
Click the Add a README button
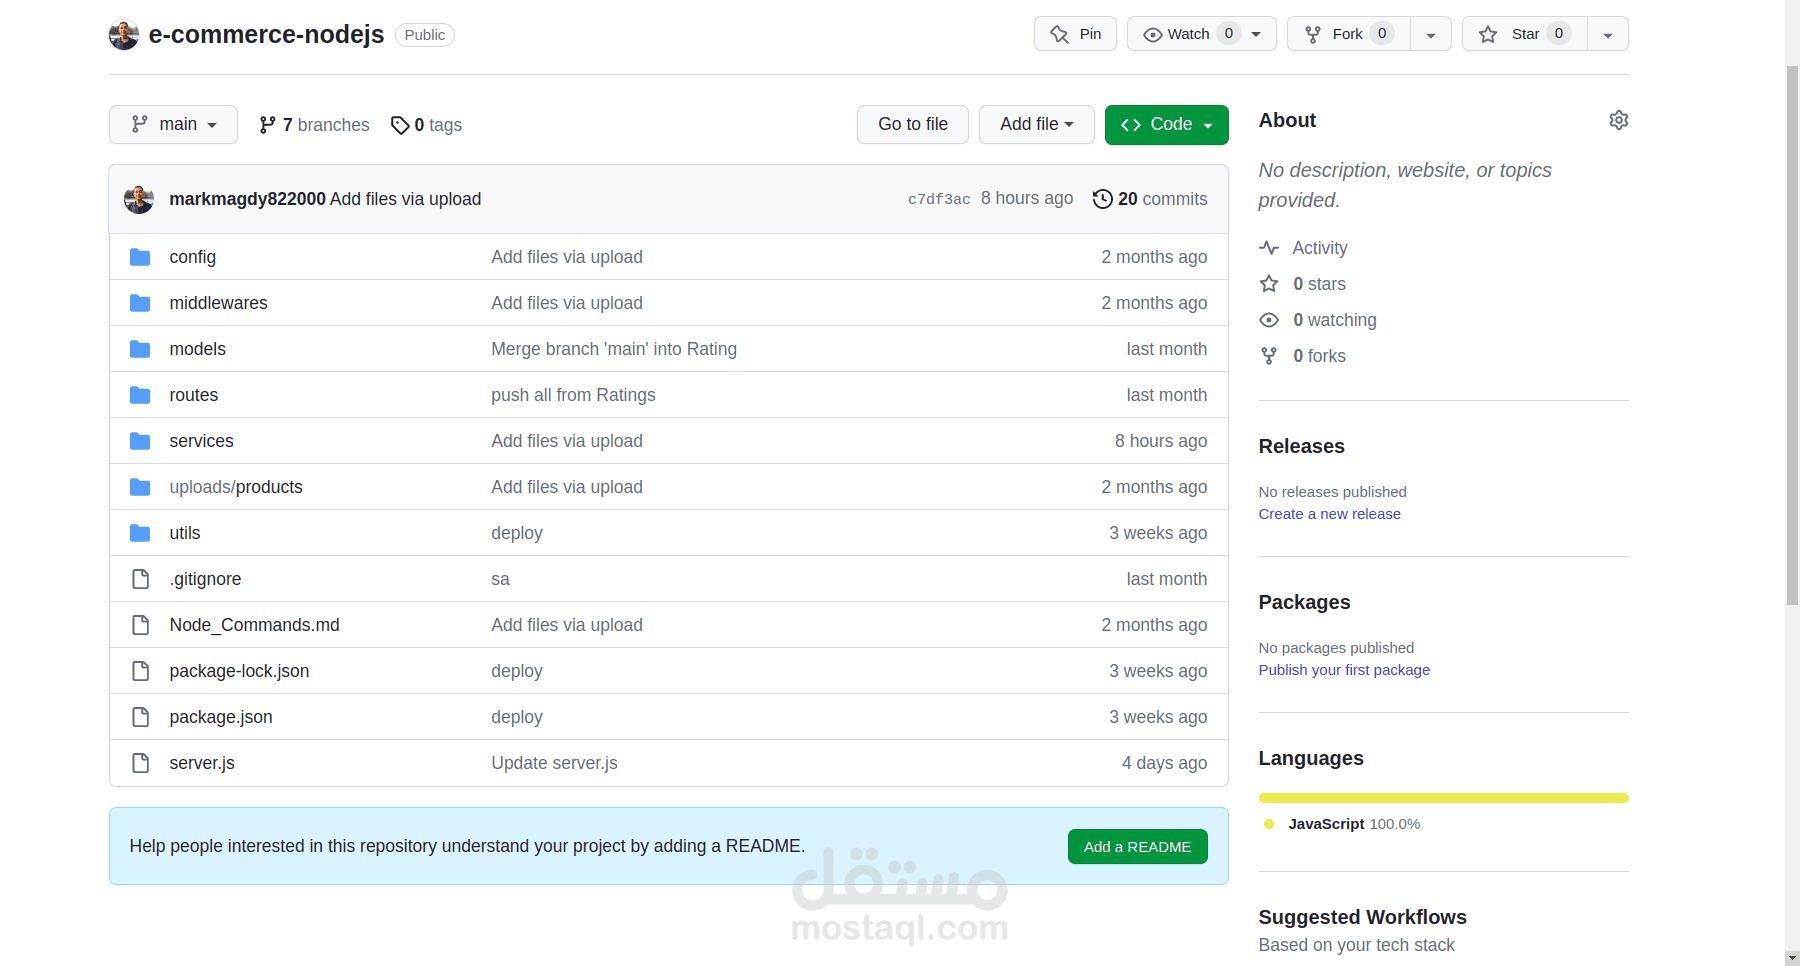tap(1138, 846)
